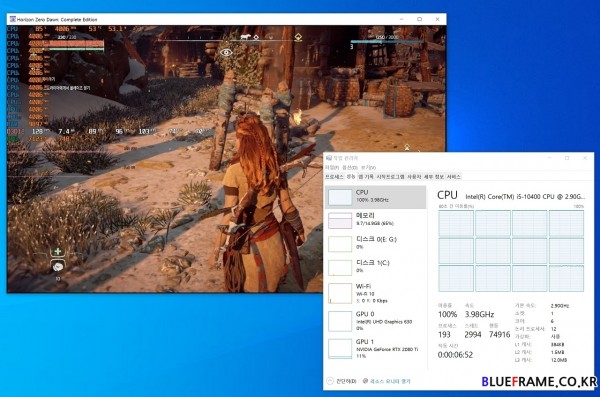Image resolution: width=600 pixels, height=397 pixels.
Task: Collapse Task Manager with 간단히 chevron
Action: point(330,381)
